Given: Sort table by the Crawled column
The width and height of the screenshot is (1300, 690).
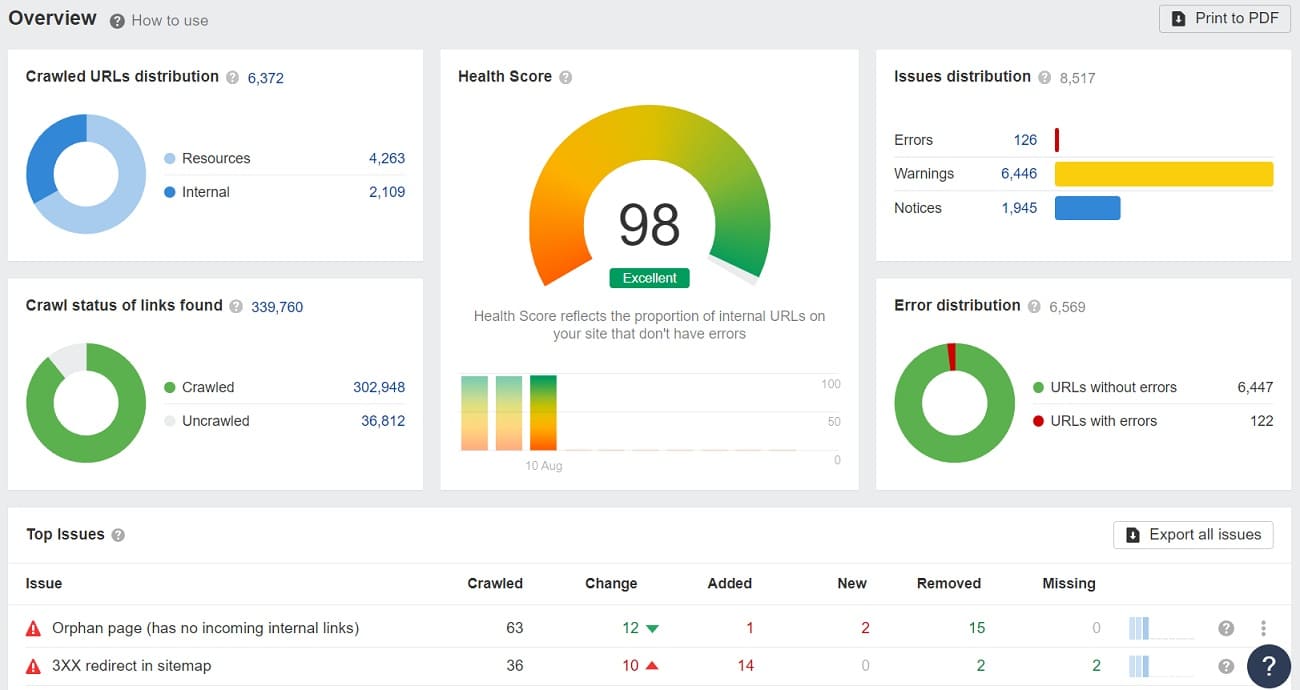Looking at the screenshot, I should click(495, 583).
